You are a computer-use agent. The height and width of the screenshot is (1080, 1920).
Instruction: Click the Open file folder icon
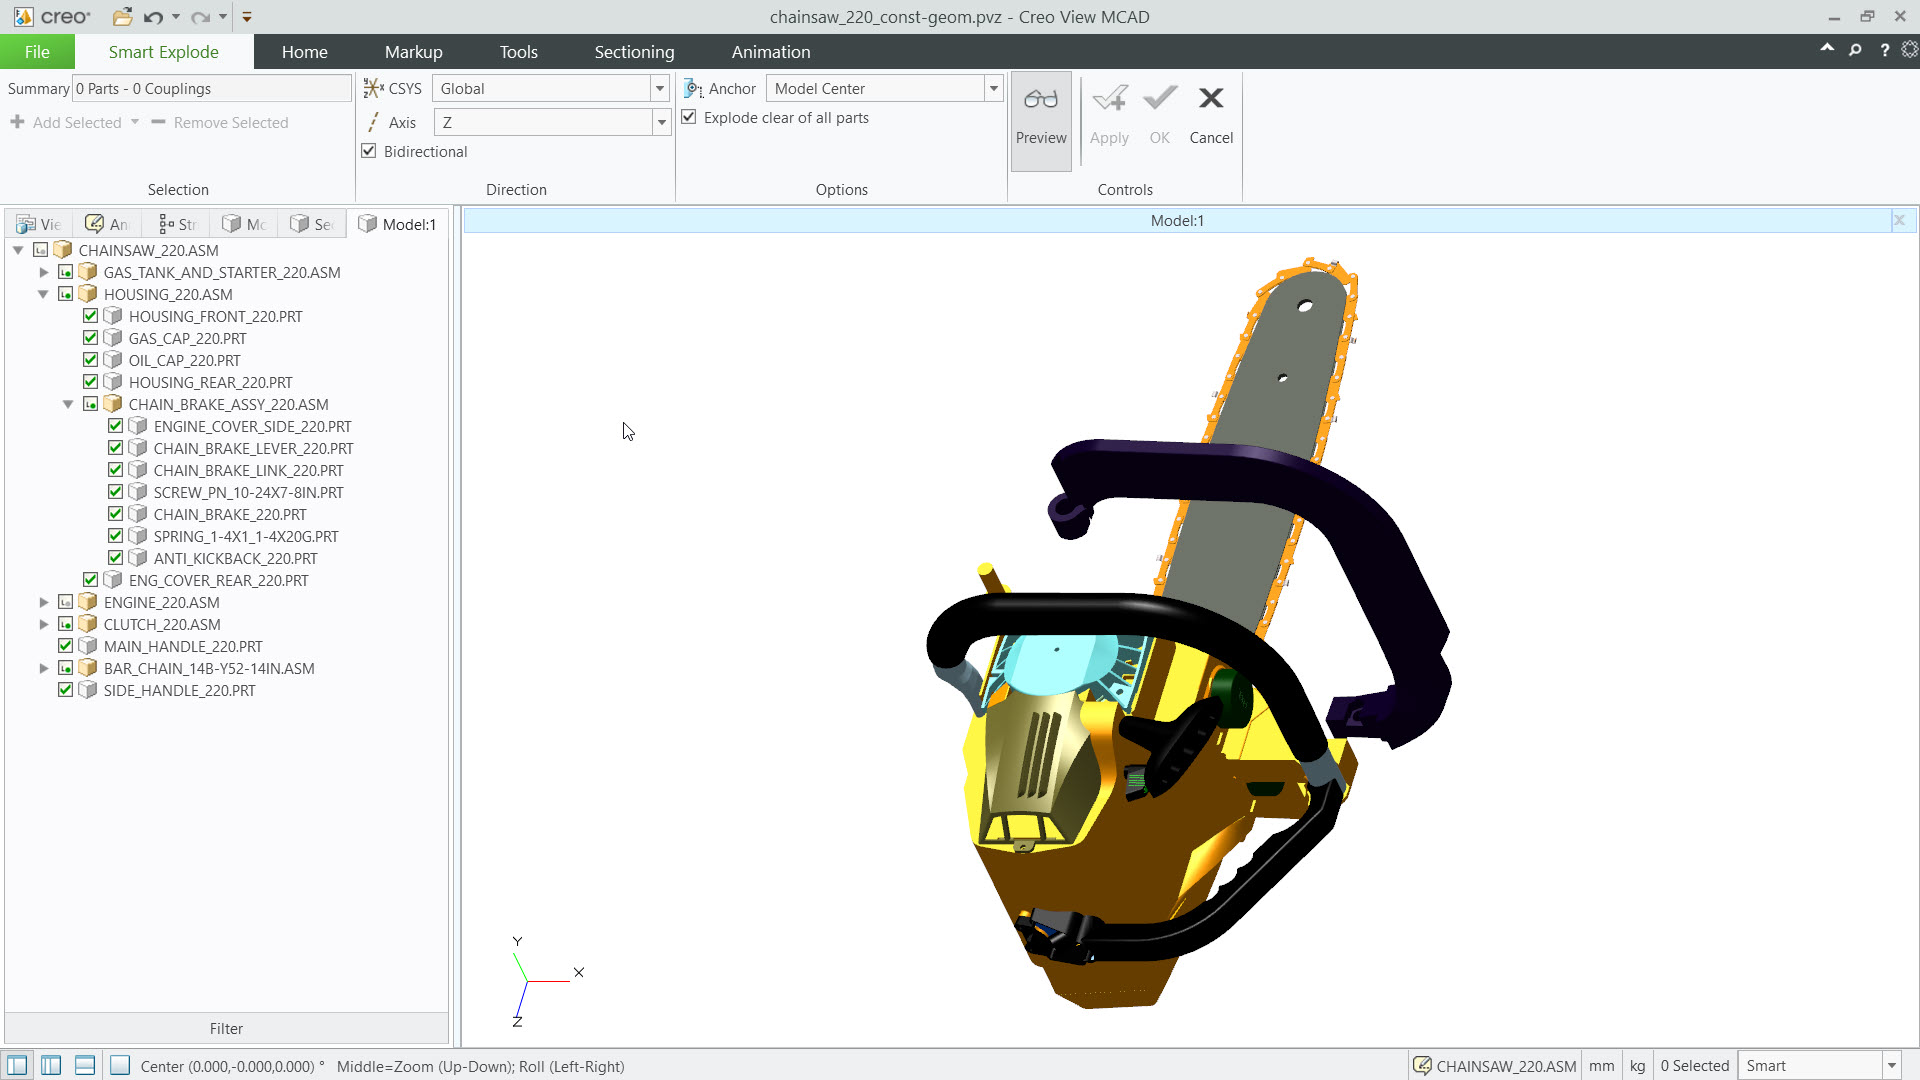(122, 17)
